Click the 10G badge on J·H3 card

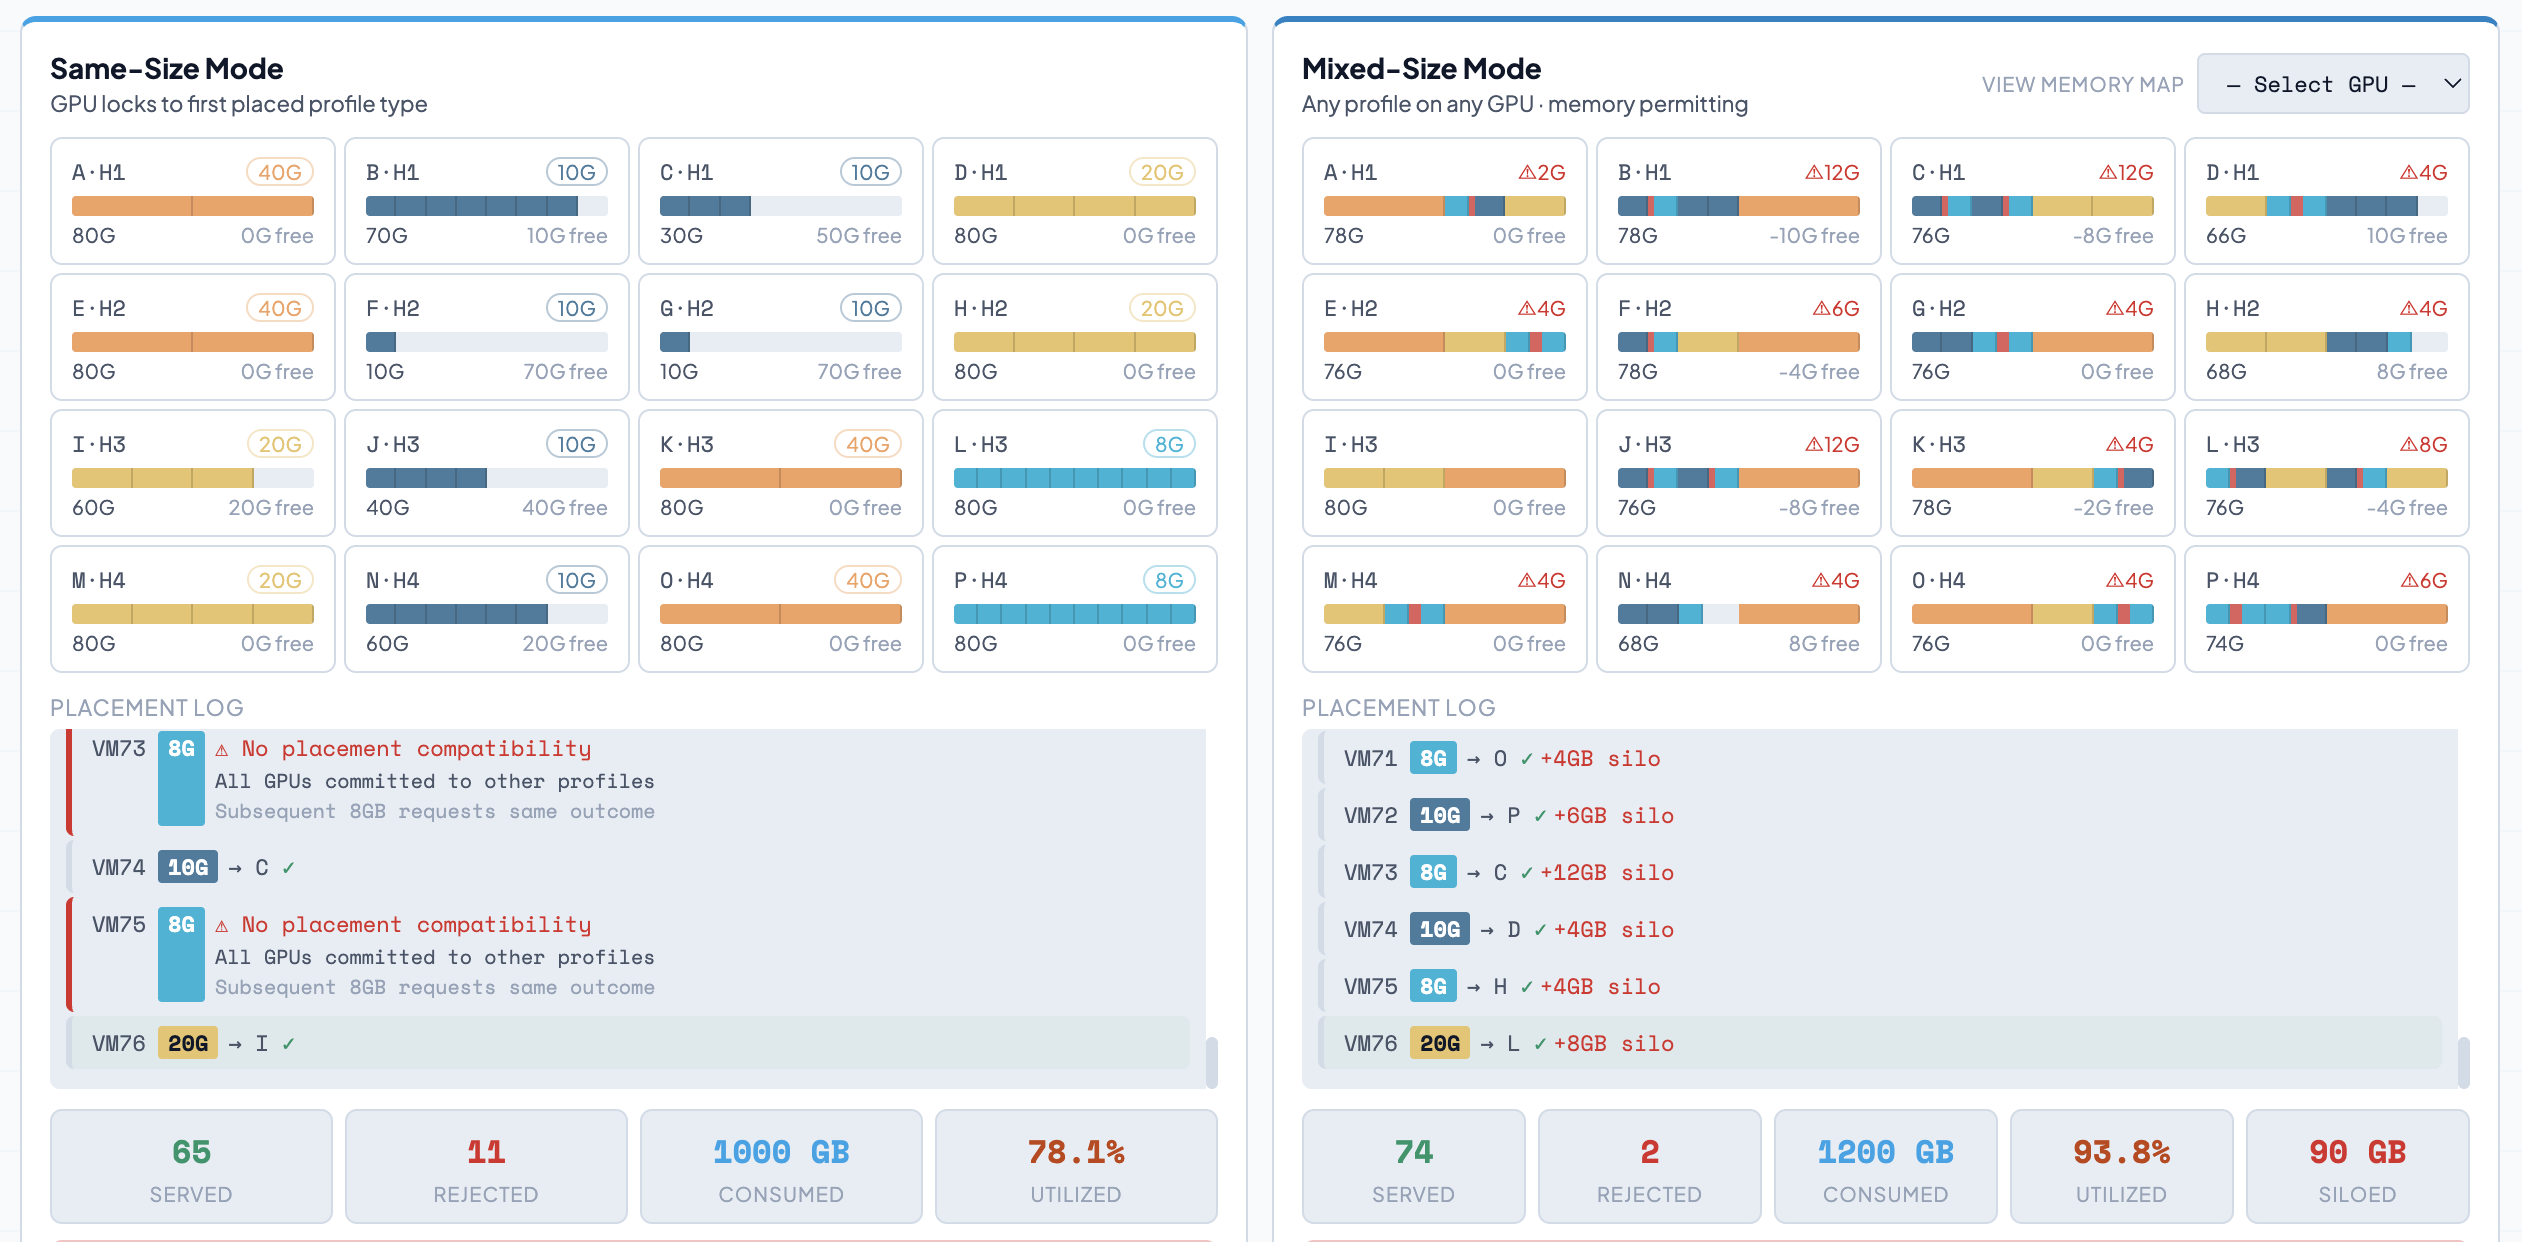(576, 444)
